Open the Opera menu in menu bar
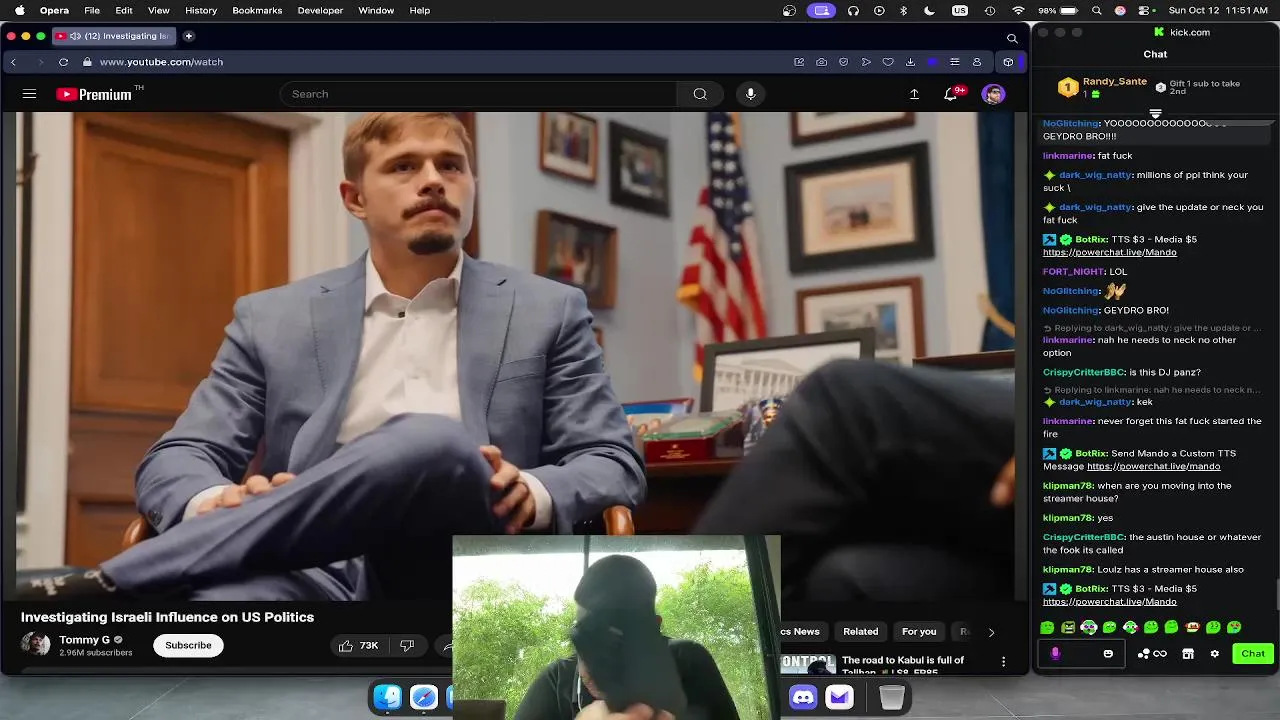This screenshot has width=1280, height=720. pyautogui.click(x=54, y=10)
